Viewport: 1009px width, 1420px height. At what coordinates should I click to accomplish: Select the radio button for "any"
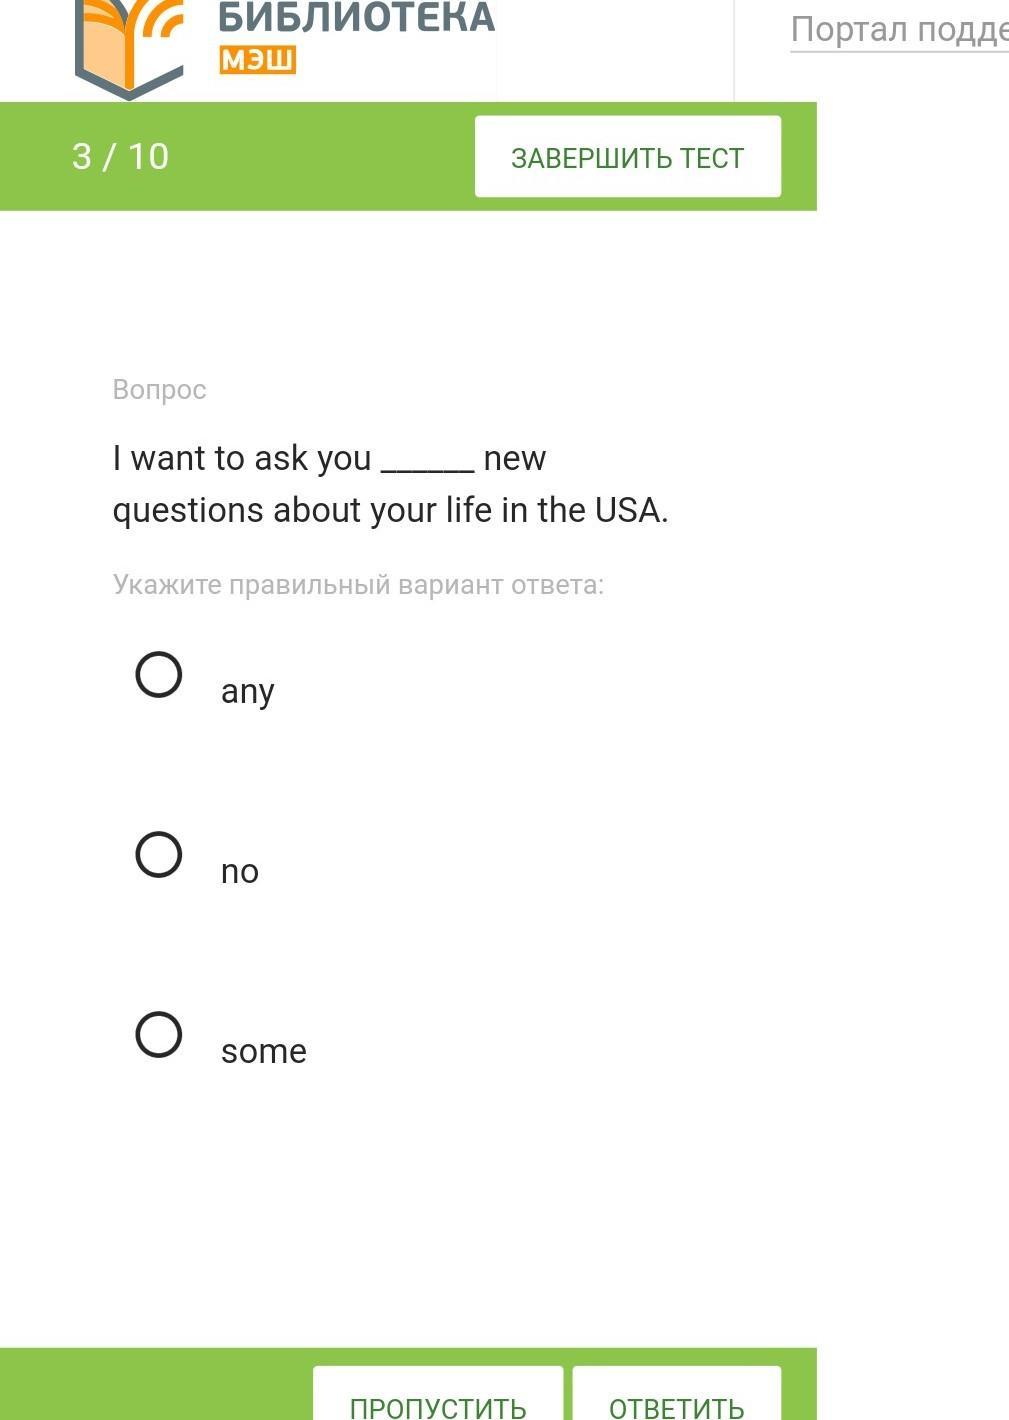tap(159, 675)
